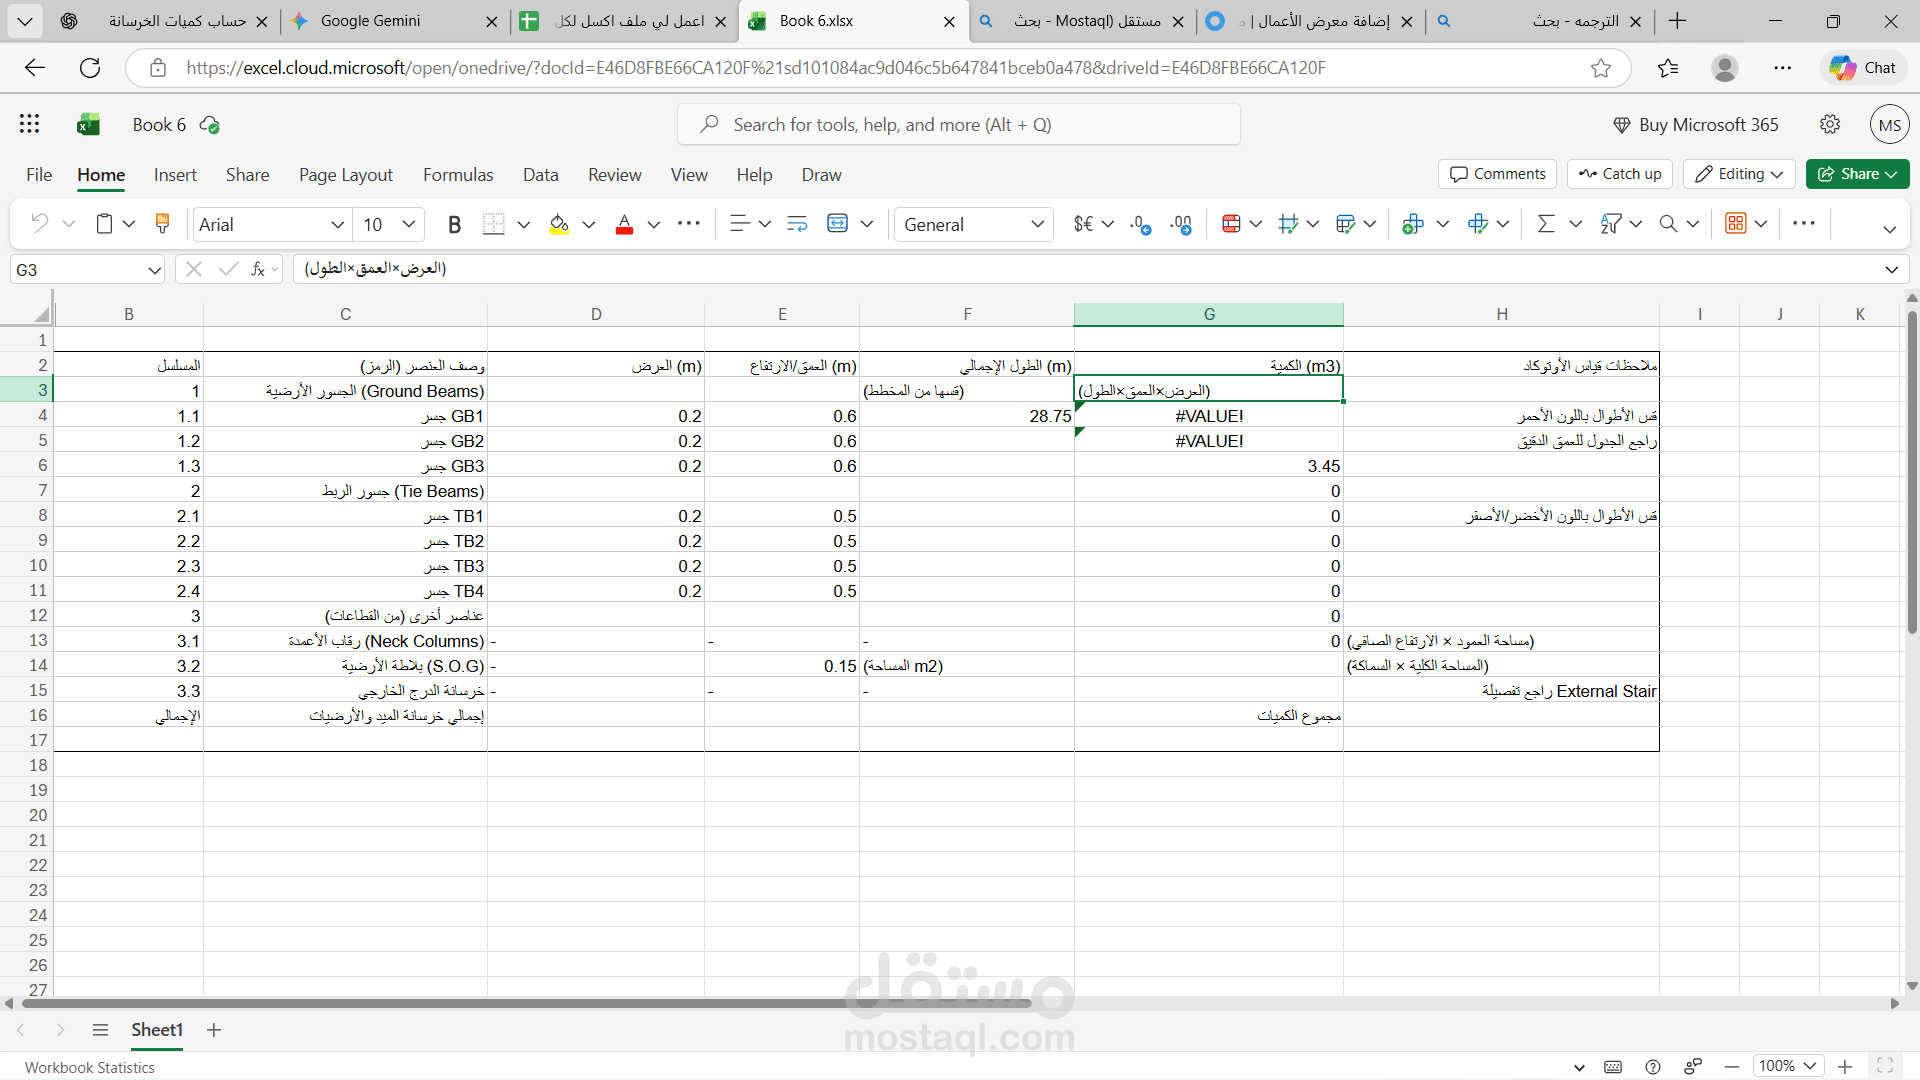Click Format as Table icon
This screenshot has height=1080, width=1920.
click(x=1346, y=224)
